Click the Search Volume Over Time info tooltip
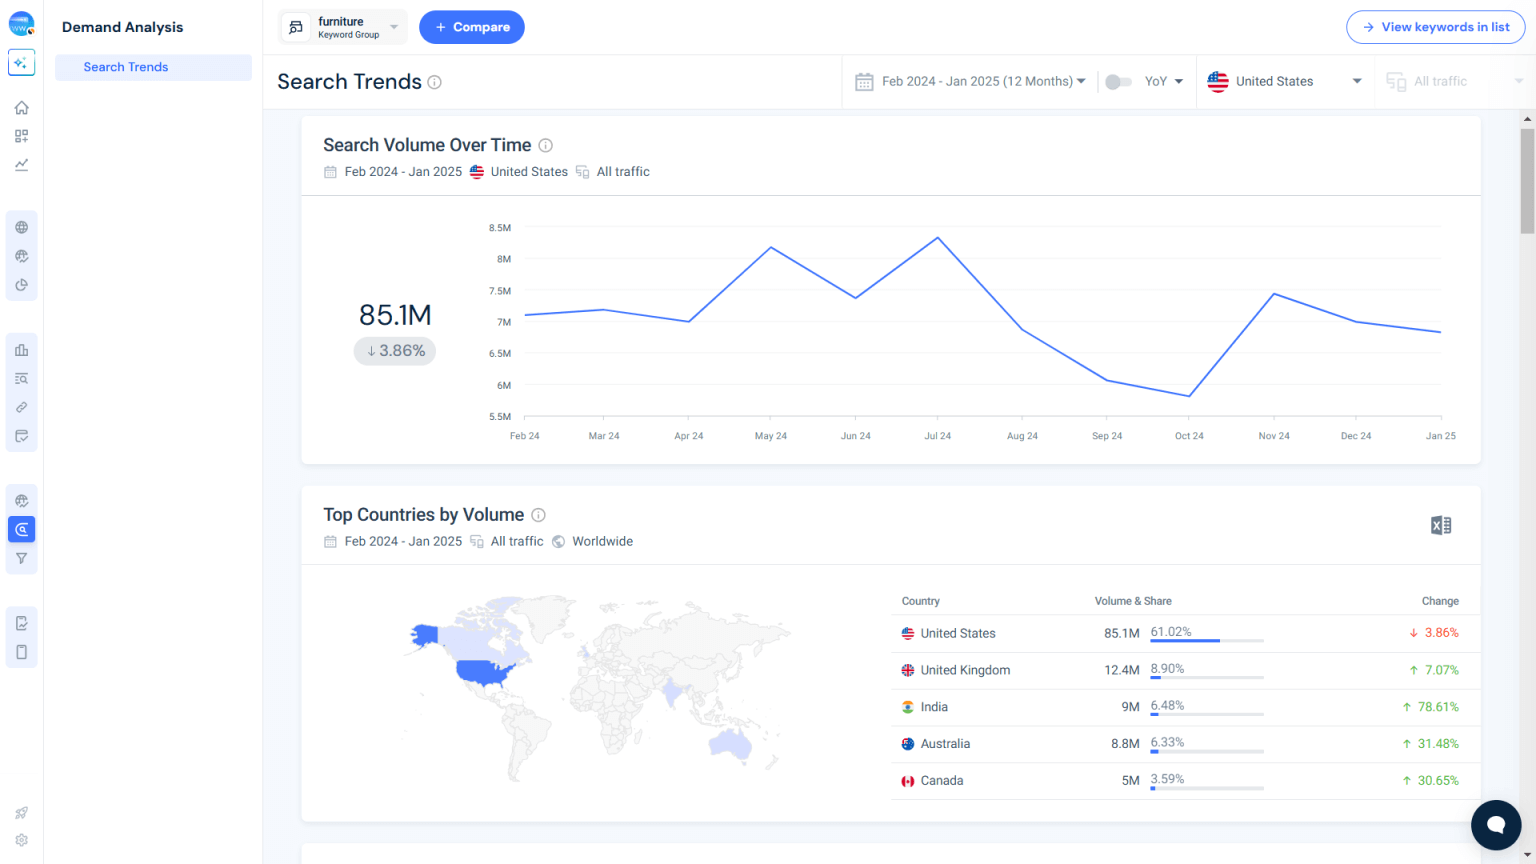 [x=546, y=145]
